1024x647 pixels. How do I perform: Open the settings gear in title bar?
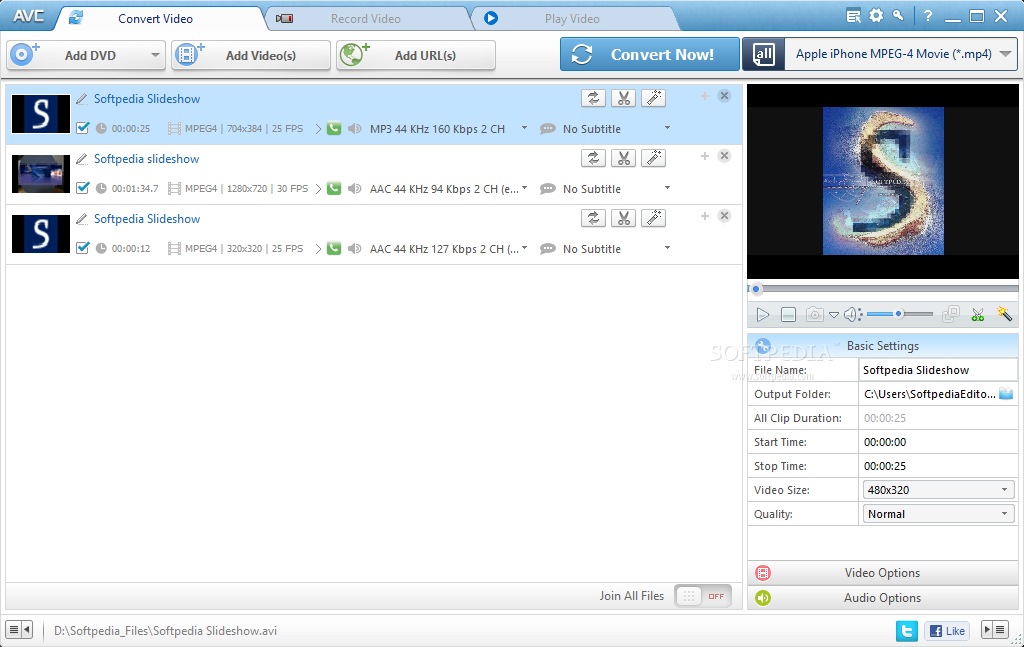pyautogui.click(x=876, y=16)
